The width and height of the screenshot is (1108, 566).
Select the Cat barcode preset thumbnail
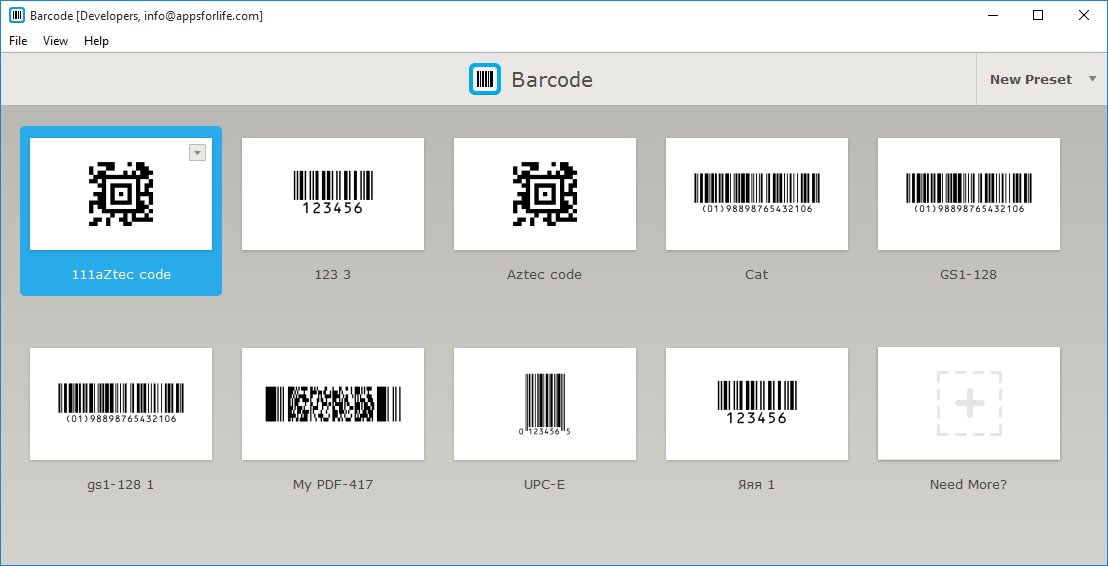pyautogui.click(x=757, y=194)
